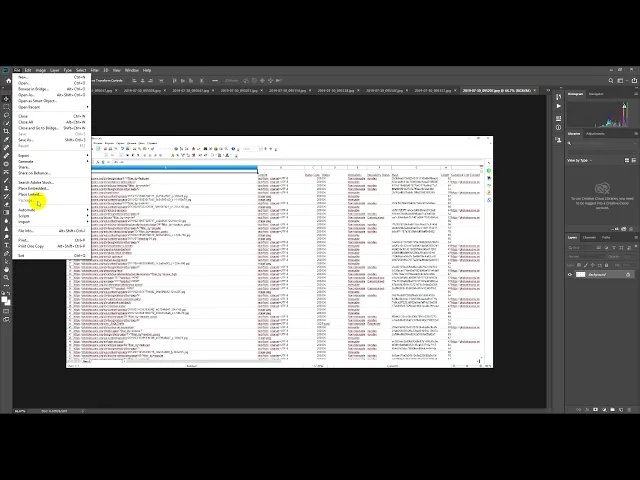Toggle Quick Mask mode icon in toolbar

(6, 311)
